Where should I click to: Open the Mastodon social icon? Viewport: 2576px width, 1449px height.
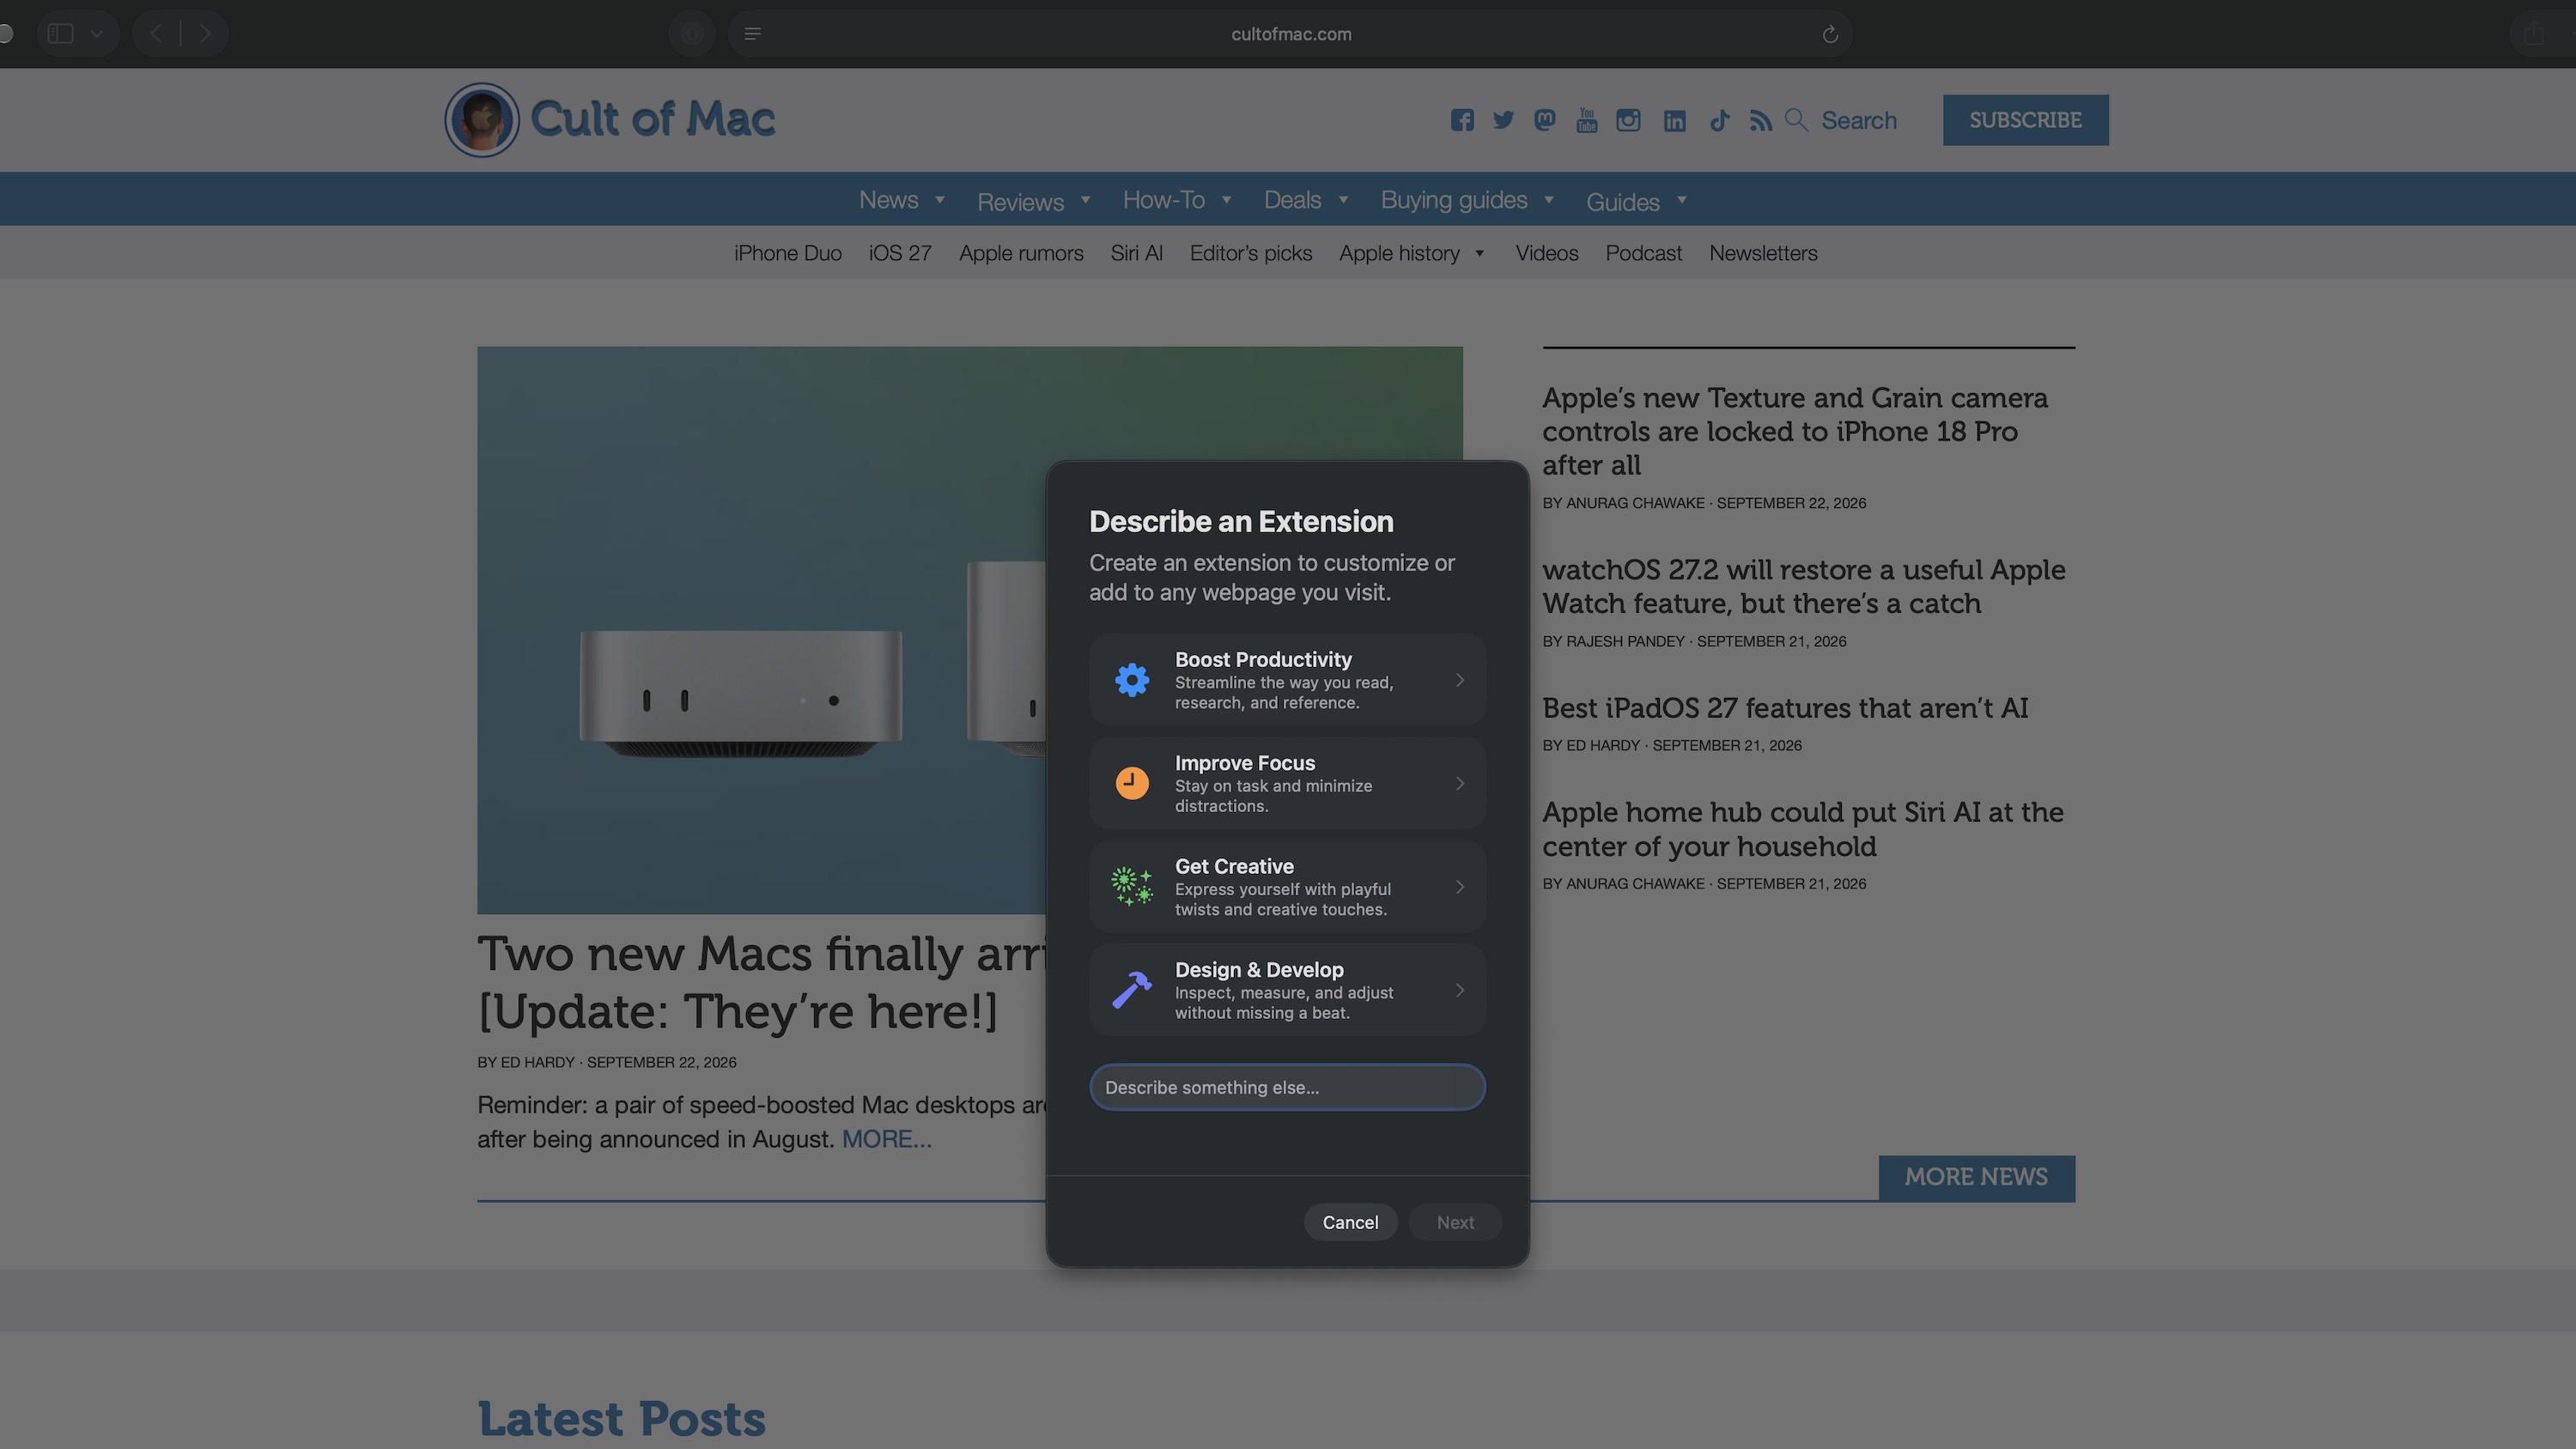(x=1545, y=120)
